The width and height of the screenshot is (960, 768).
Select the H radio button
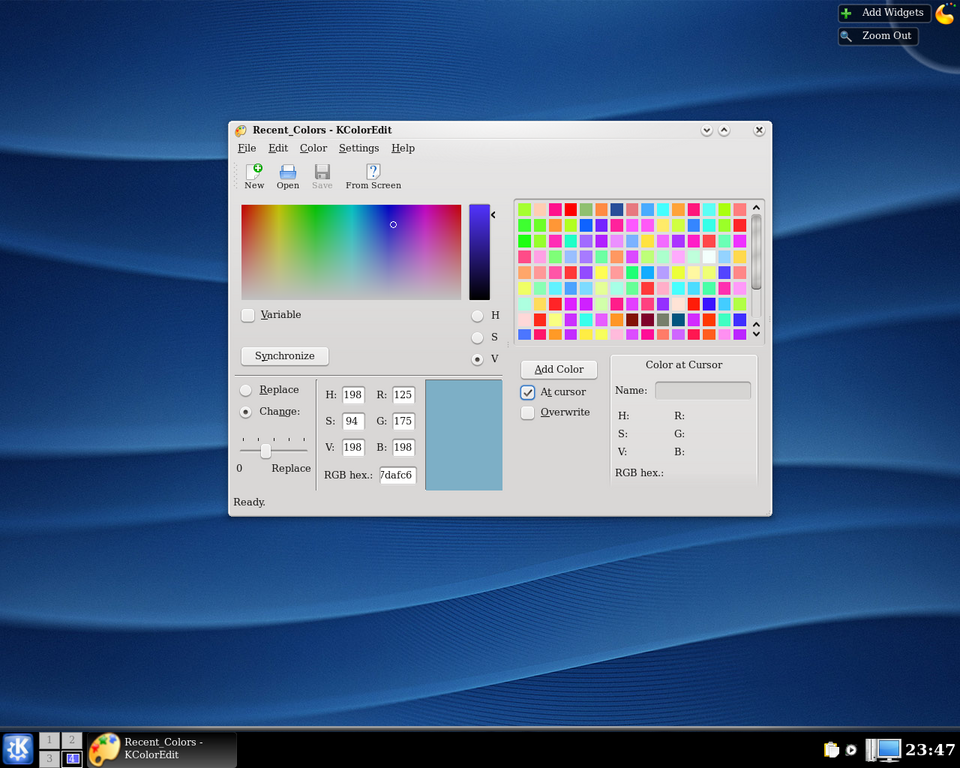pos(477,315)
